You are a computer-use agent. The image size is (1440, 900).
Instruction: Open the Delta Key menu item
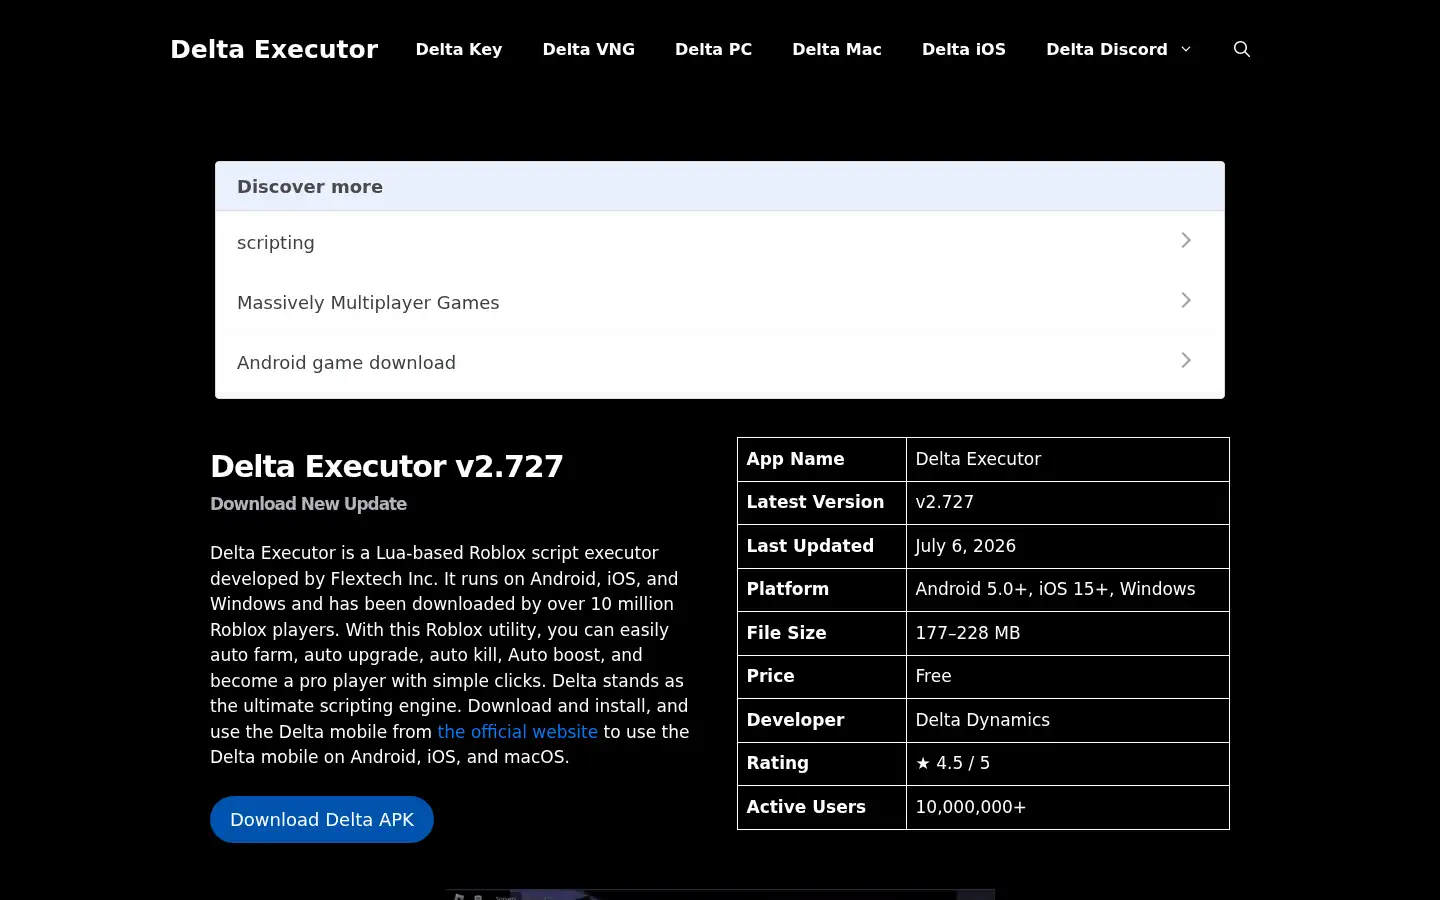[x=459, y=49]
